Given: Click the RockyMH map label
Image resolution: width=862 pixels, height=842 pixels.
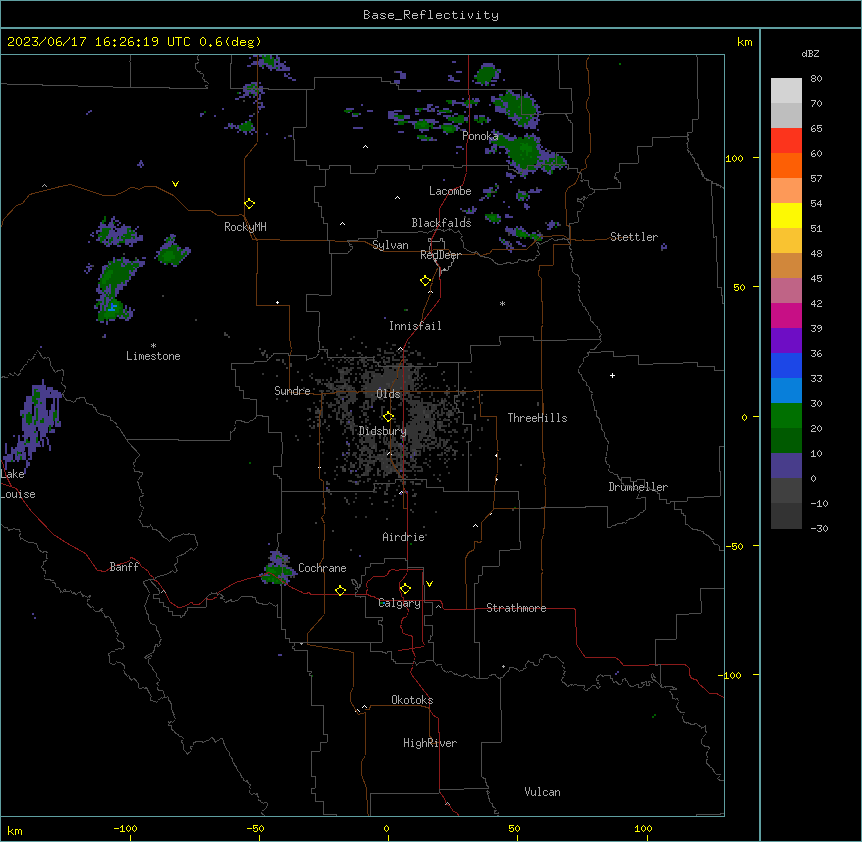Looking at the screenshot, I should 245,227.
